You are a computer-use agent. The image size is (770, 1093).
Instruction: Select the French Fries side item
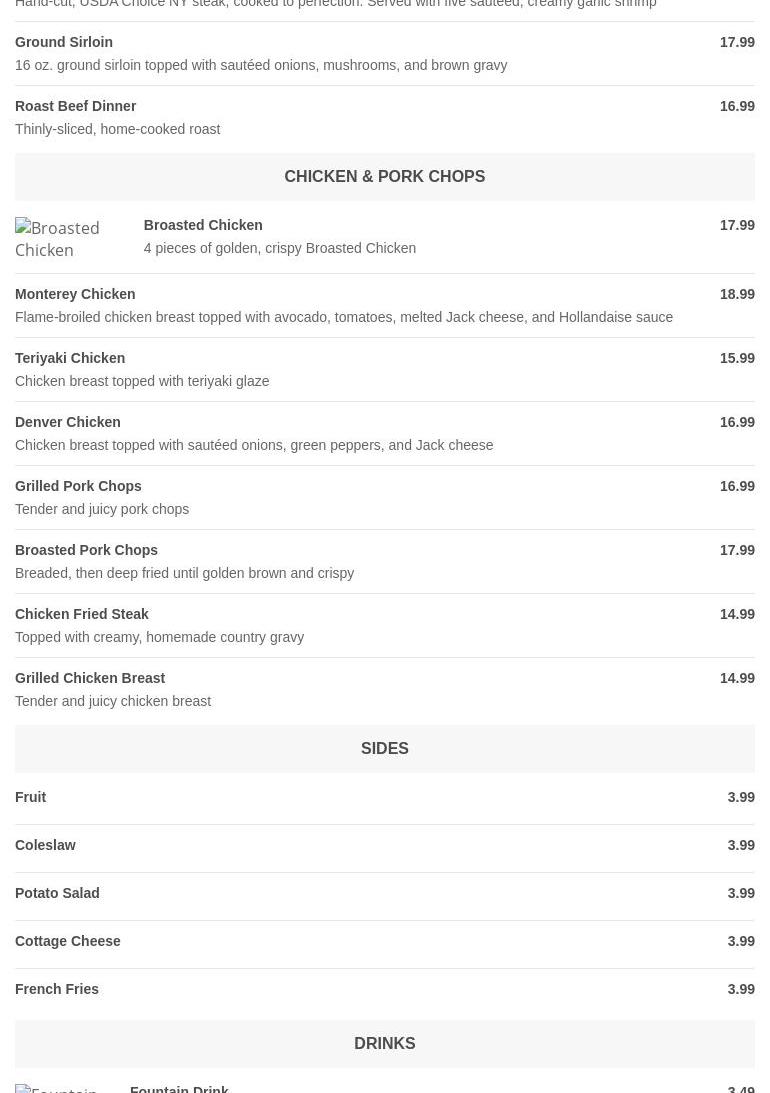57,990
